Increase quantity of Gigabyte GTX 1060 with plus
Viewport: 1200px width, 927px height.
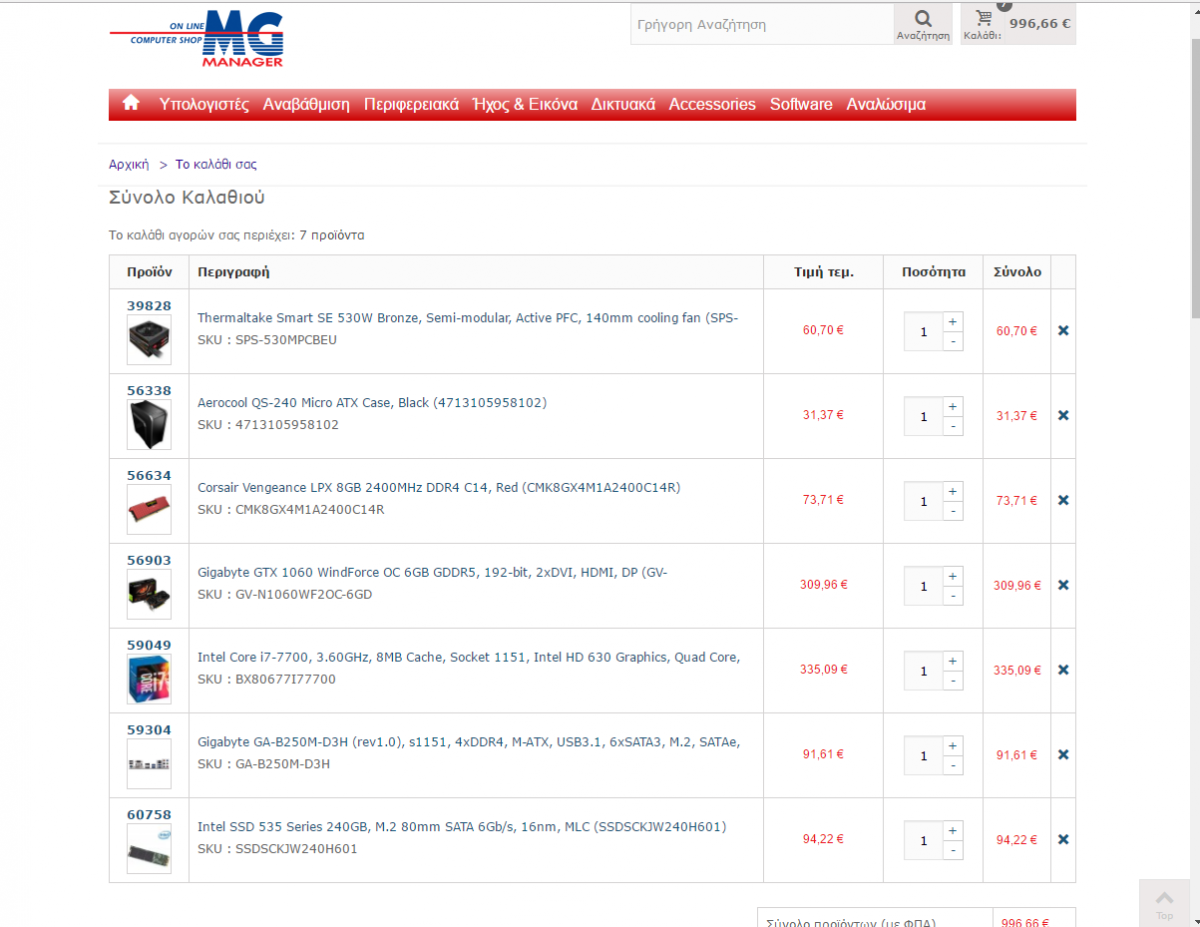click(953, 577)
